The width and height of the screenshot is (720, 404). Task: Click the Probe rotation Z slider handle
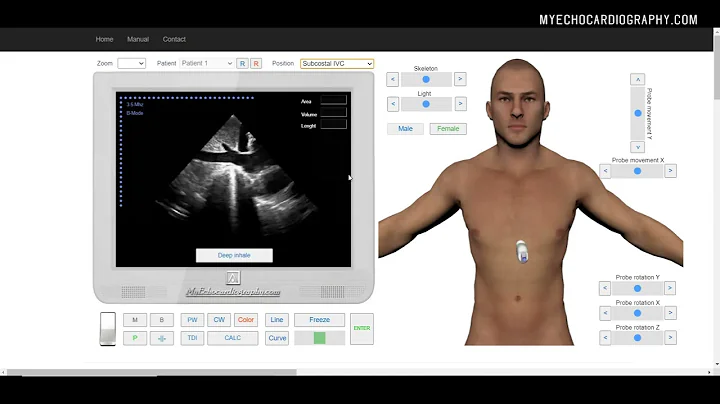point(637,338)
